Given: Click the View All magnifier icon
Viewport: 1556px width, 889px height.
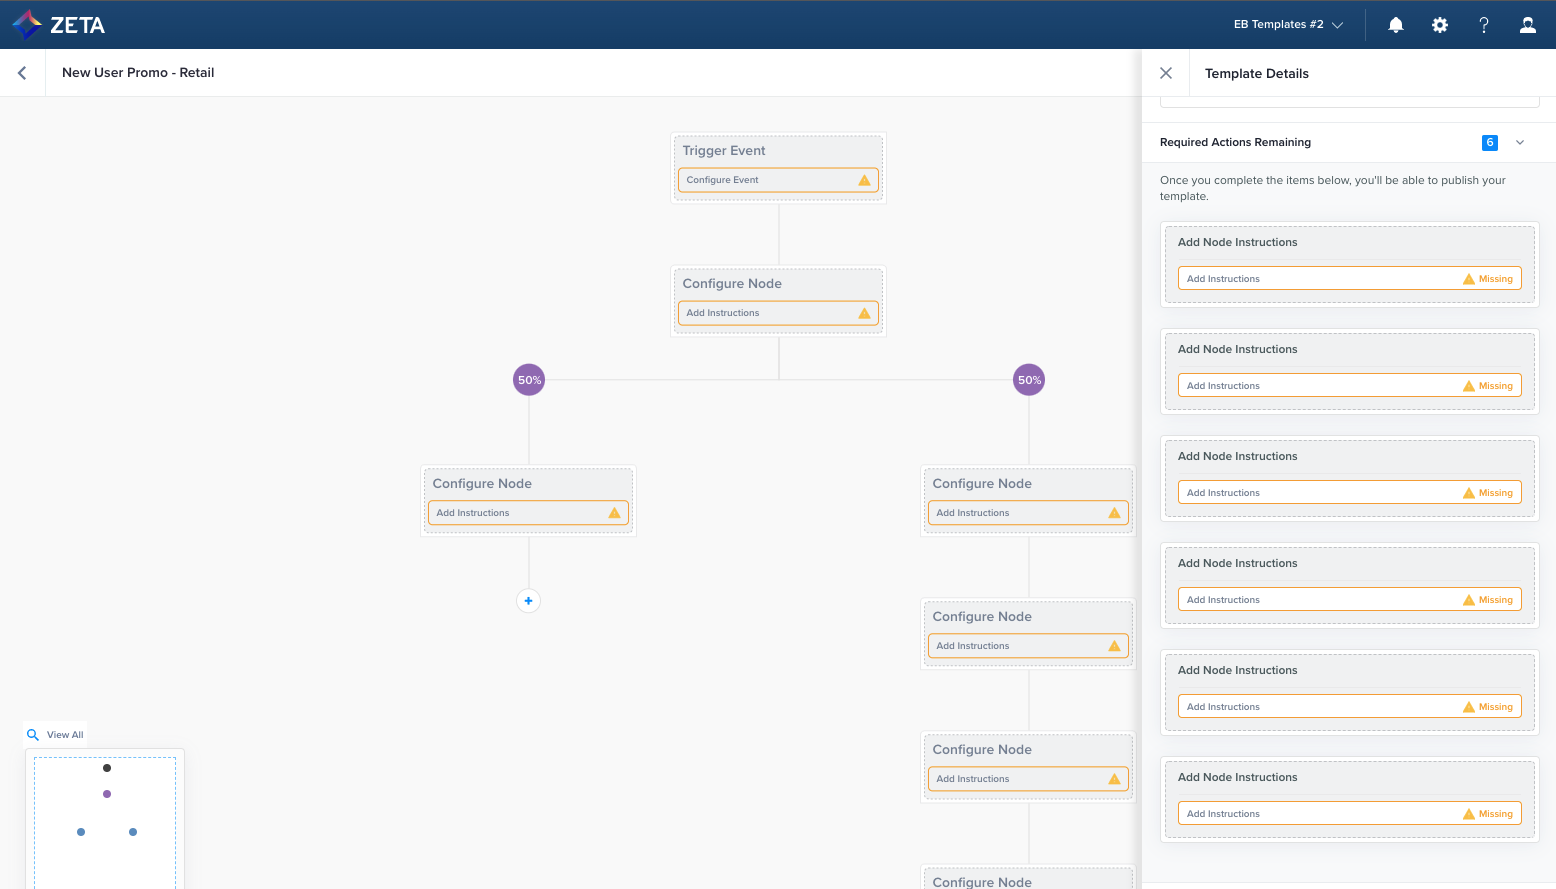Looking at the screenshot, I should coord(33,735).
